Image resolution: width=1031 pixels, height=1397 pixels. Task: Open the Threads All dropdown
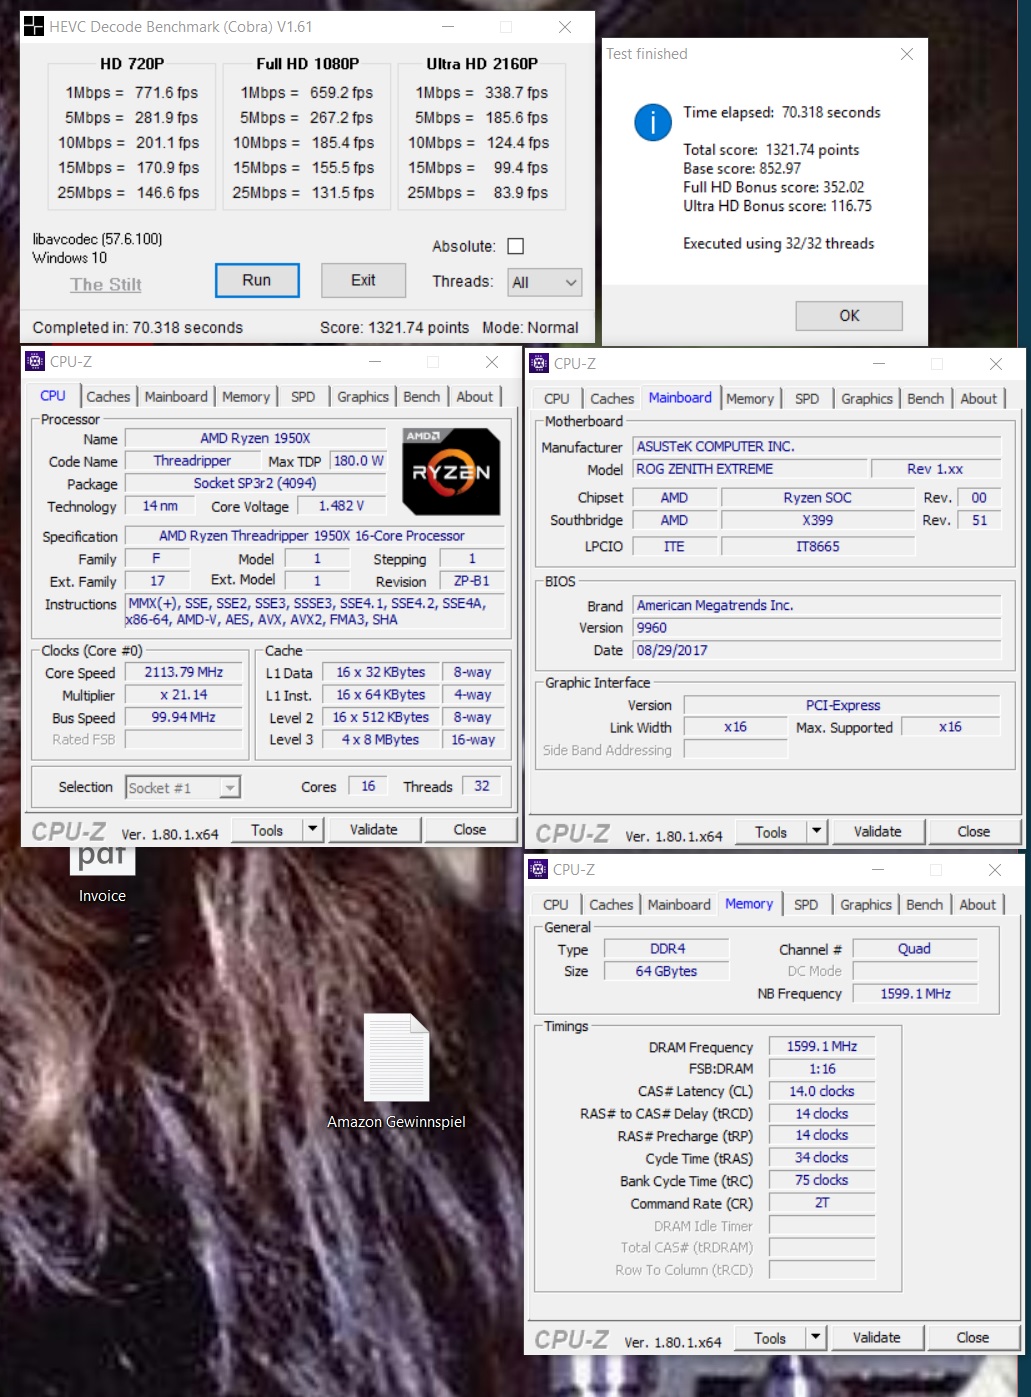[544, 282]
